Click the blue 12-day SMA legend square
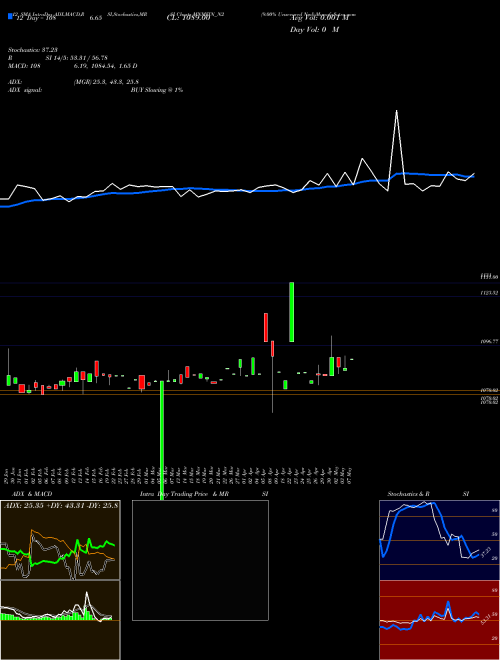This screenshot has height=660, width=500. (10, 16)
